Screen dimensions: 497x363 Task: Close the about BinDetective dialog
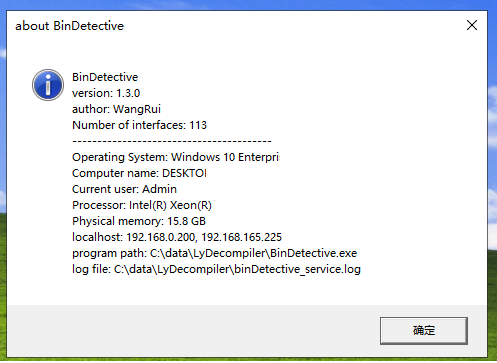coord(472,25)
